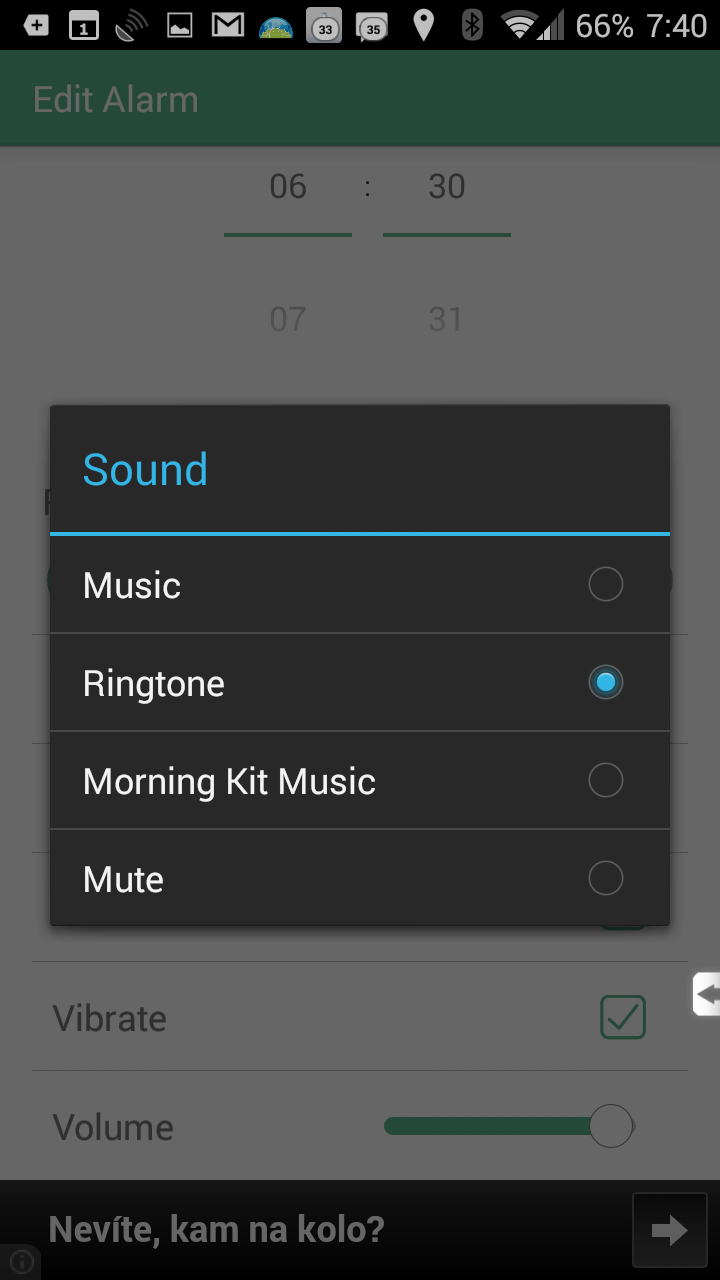Tap the location pin status icon
Screen dimensions: 720x1280
423,25
